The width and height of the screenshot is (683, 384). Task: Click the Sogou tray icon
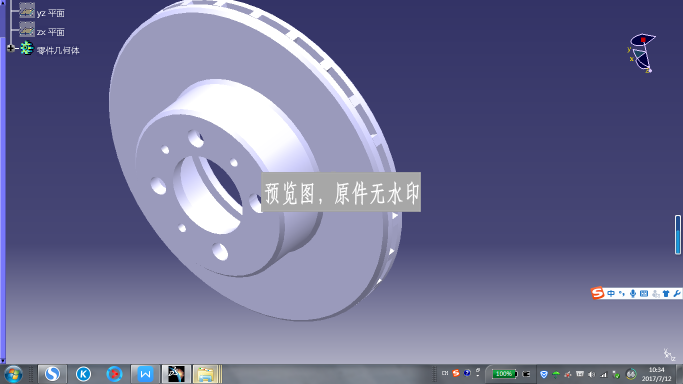pos(456,373)
